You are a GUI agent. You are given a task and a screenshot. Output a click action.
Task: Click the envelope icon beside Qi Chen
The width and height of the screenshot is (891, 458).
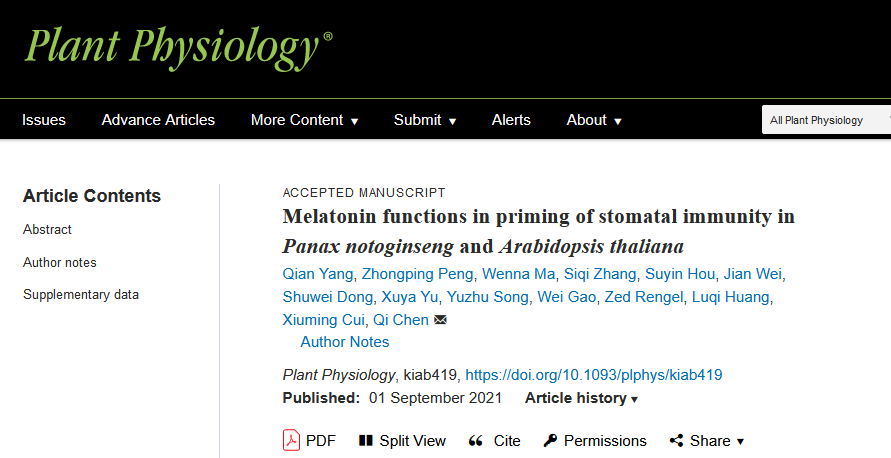click(x=440, y=320)
